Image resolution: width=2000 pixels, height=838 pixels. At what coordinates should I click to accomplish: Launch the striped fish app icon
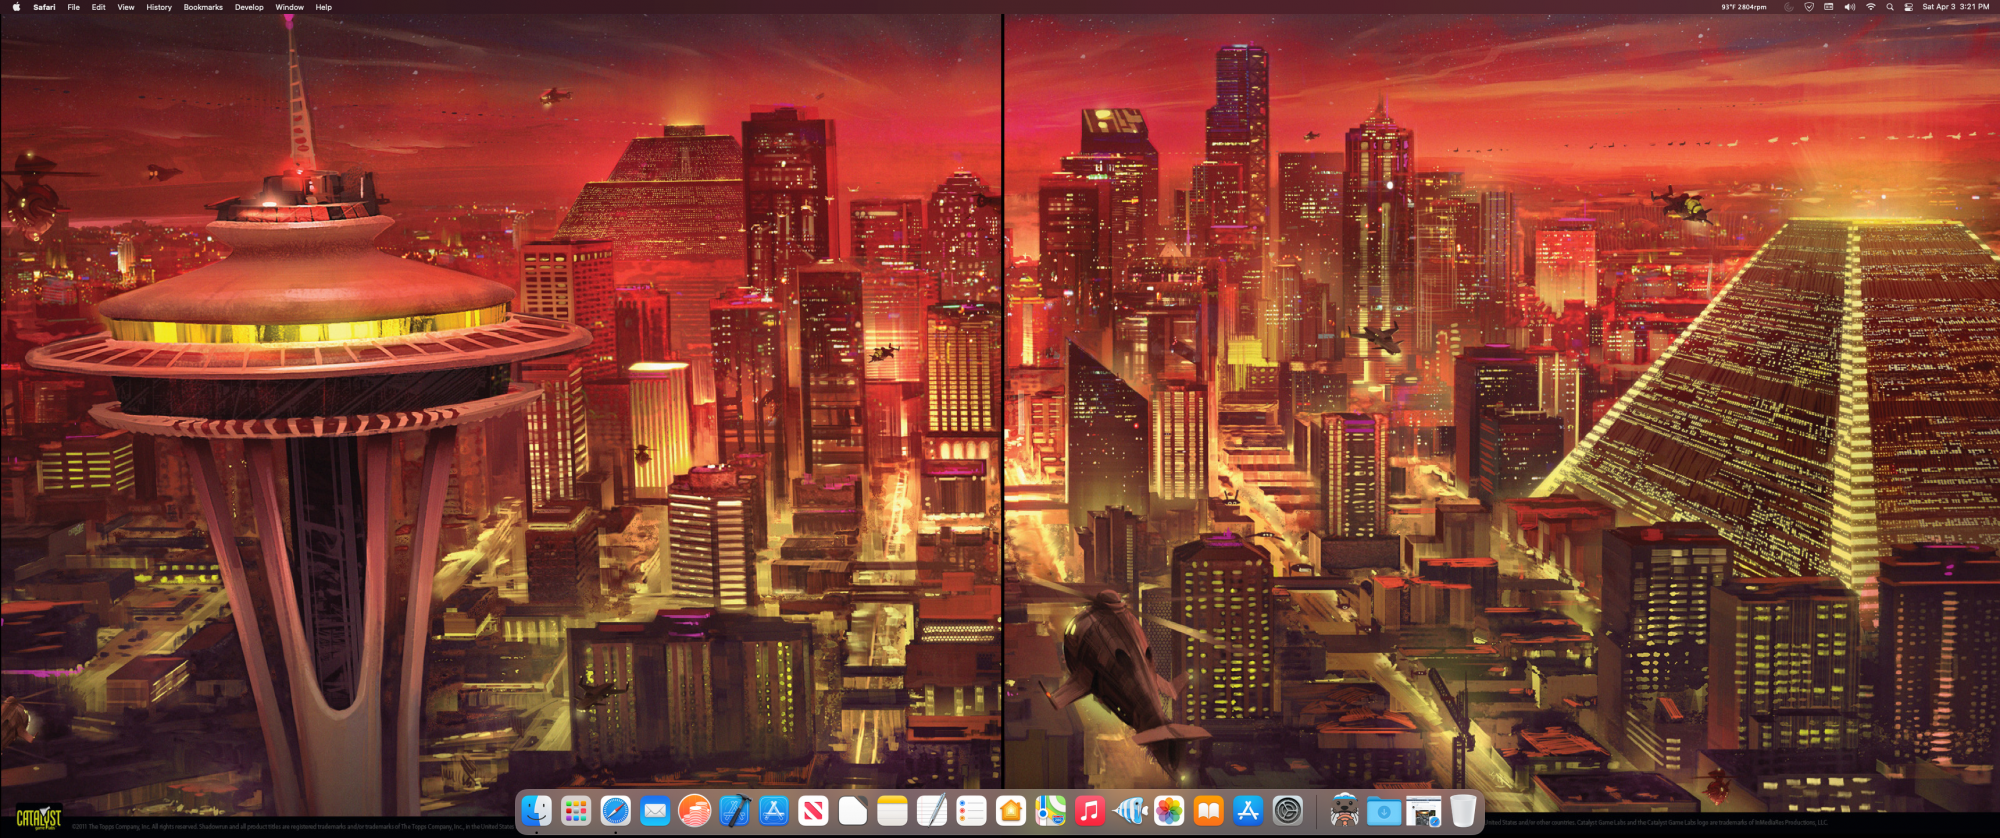coord(1129,811)
